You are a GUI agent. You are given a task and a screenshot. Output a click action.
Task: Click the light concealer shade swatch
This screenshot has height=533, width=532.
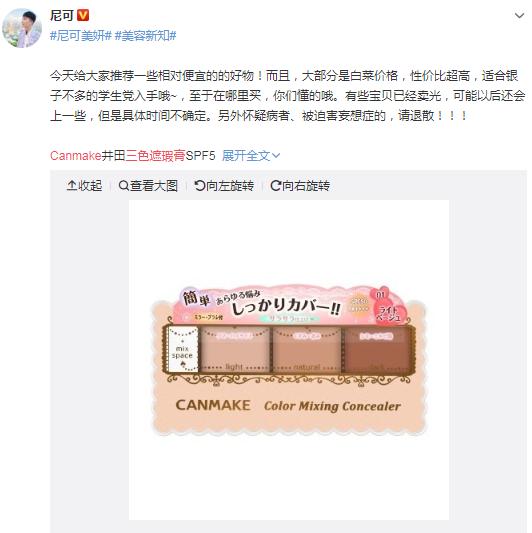point(235,349)
